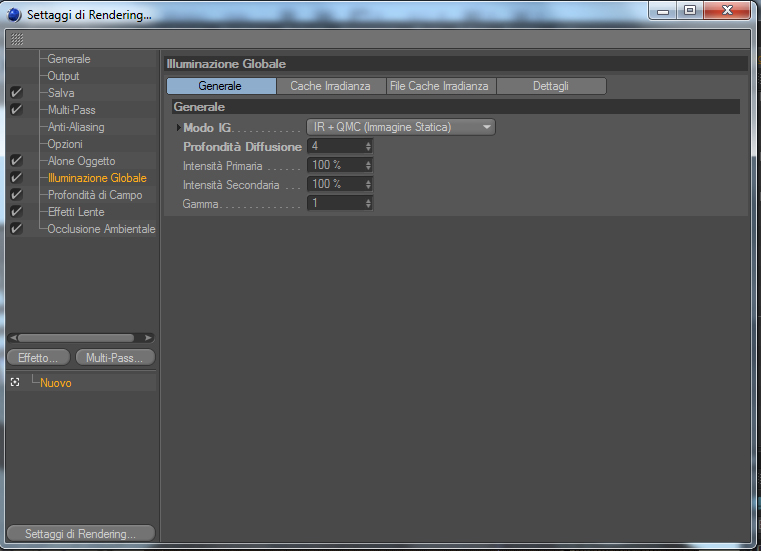Disable the Occlusione Ambientale checkbox

pos(16,229)
